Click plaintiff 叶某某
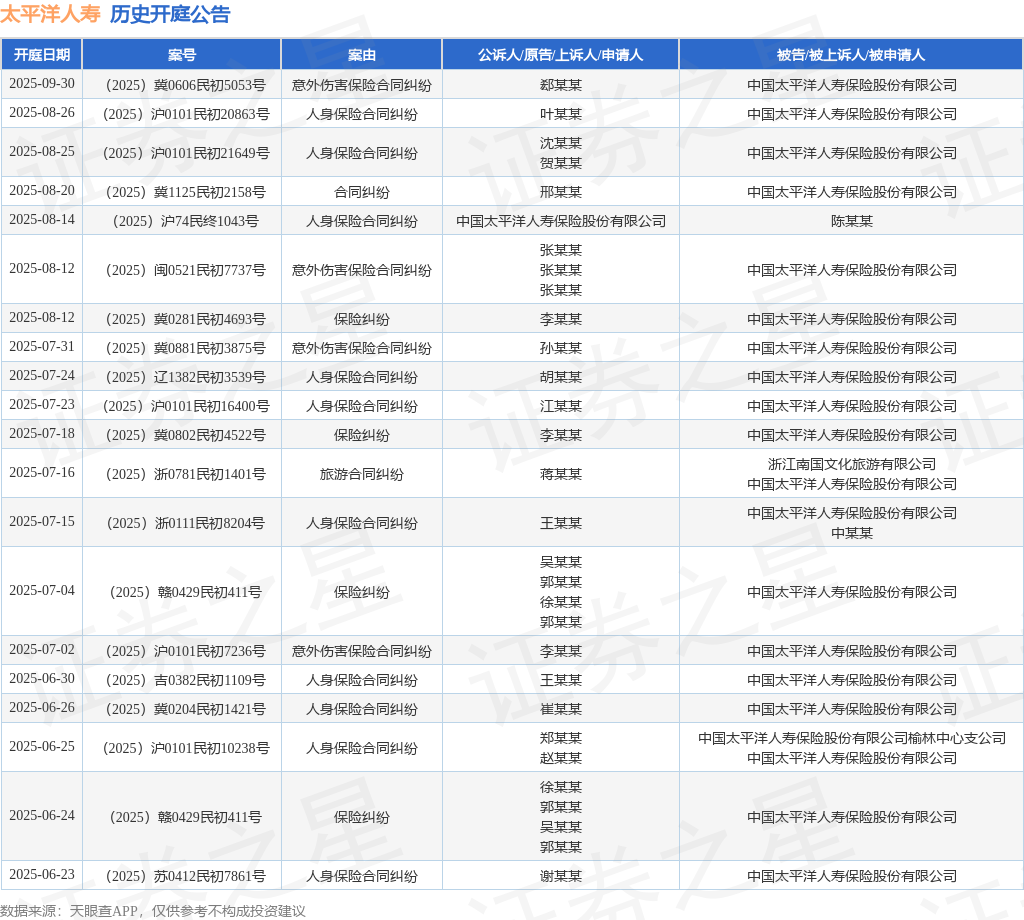Image resolution: width=1024 pixels, height=920 pixels. click(560, 114)
